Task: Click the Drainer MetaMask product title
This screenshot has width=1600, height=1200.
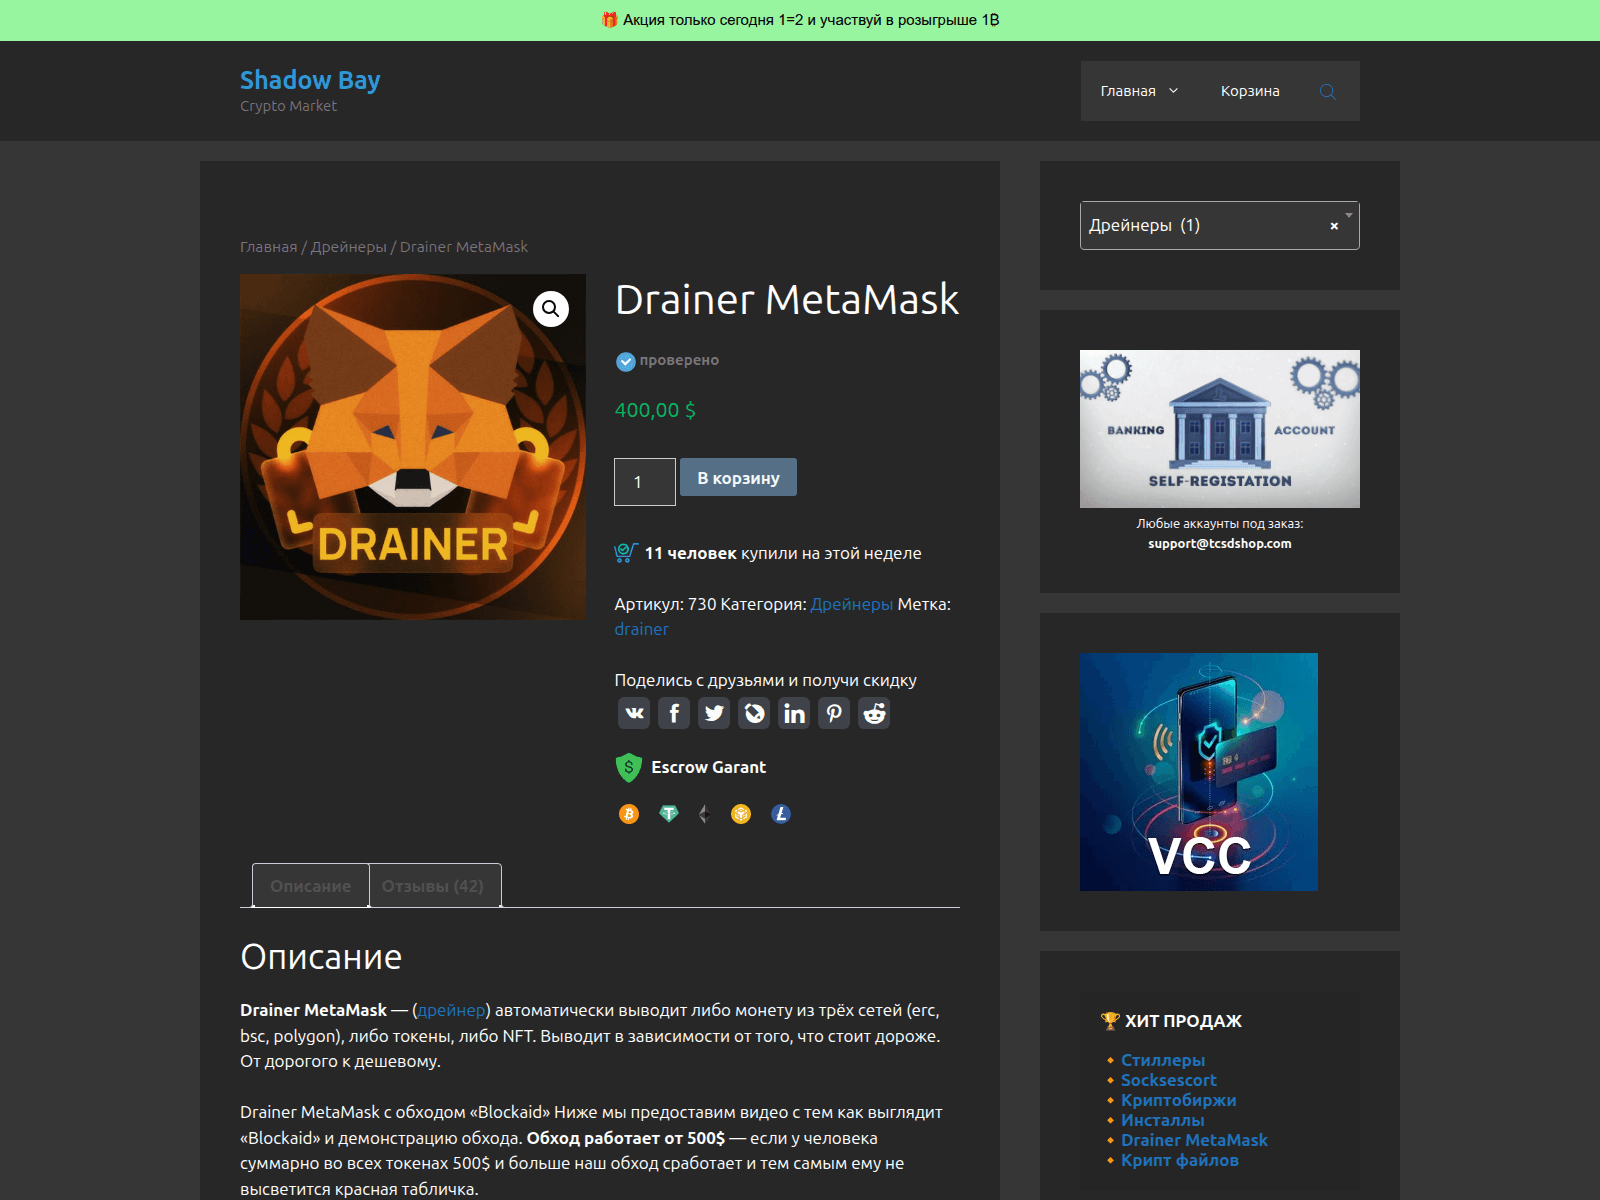Action: click(787, 300)
